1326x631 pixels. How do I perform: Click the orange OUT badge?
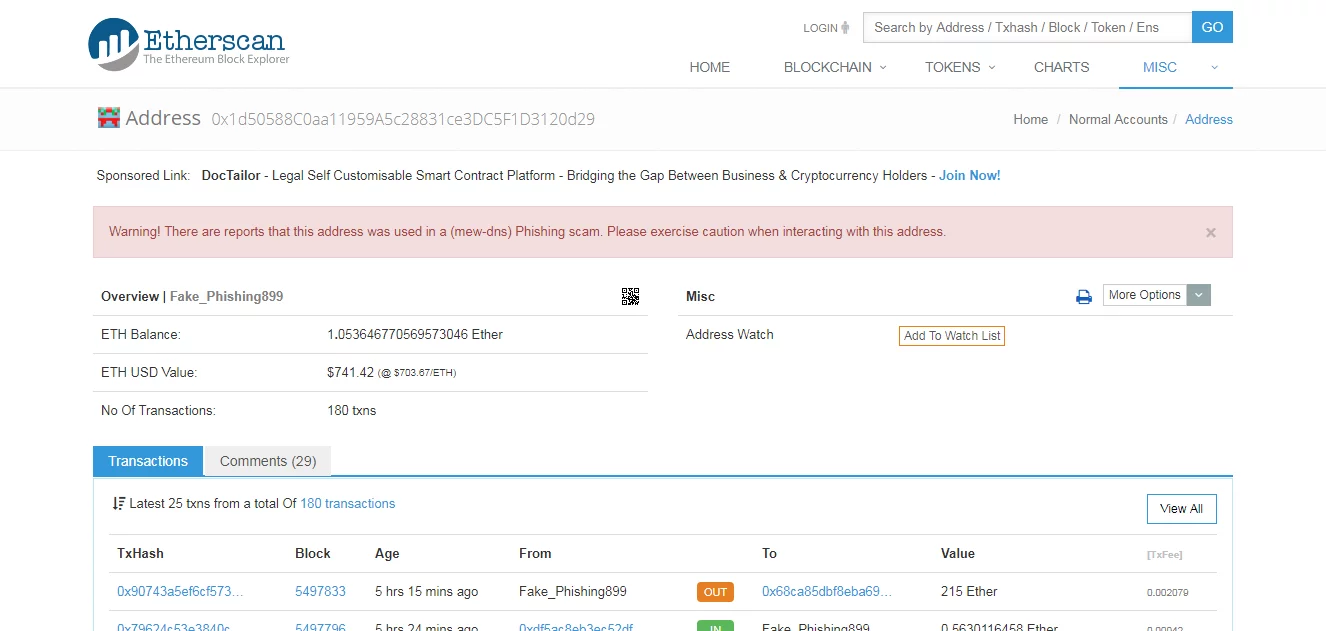pyautogui.click(x=715, y=592)
